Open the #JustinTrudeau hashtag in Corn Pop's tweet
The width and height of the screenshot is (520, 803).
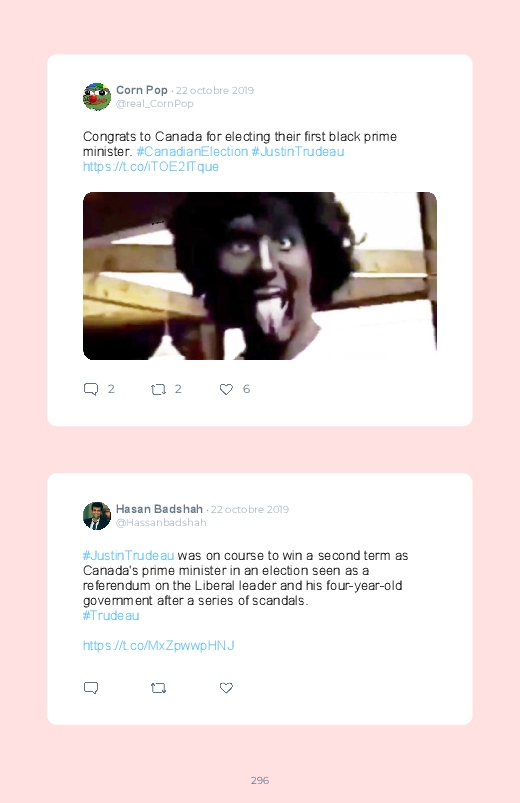[x=298, y=152]
